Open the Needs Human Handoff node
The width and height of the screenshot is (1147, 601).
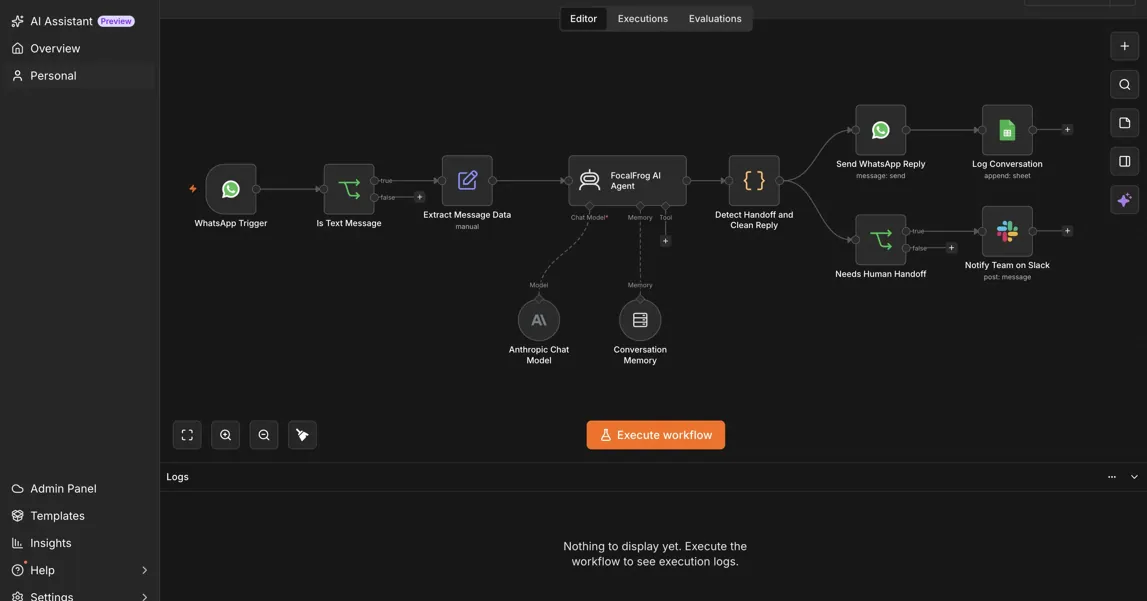click(880, 239)
